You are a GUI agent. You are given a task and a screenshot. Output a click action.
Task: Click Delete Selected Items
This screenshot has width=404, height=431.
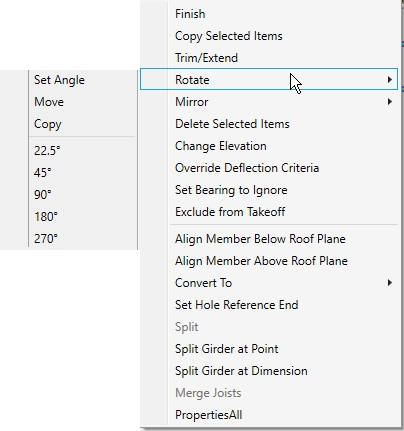(232, 124)
